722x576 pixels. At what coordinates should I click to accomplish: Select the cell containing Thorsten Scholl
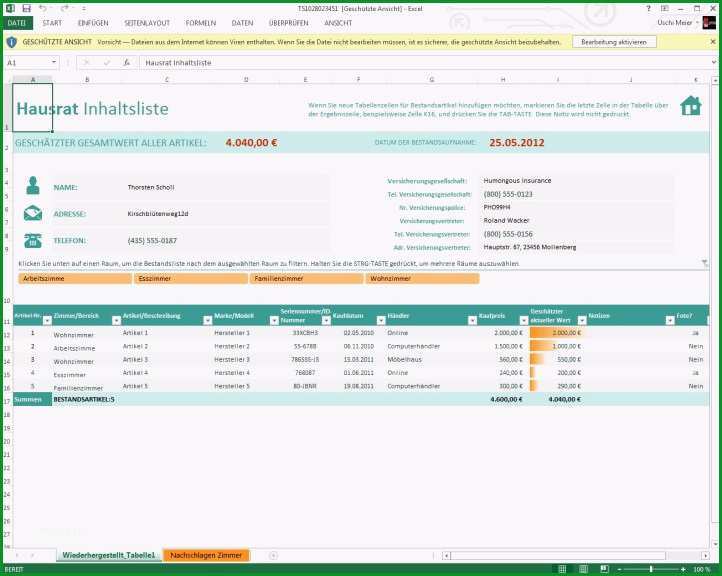tap(226, 187)
